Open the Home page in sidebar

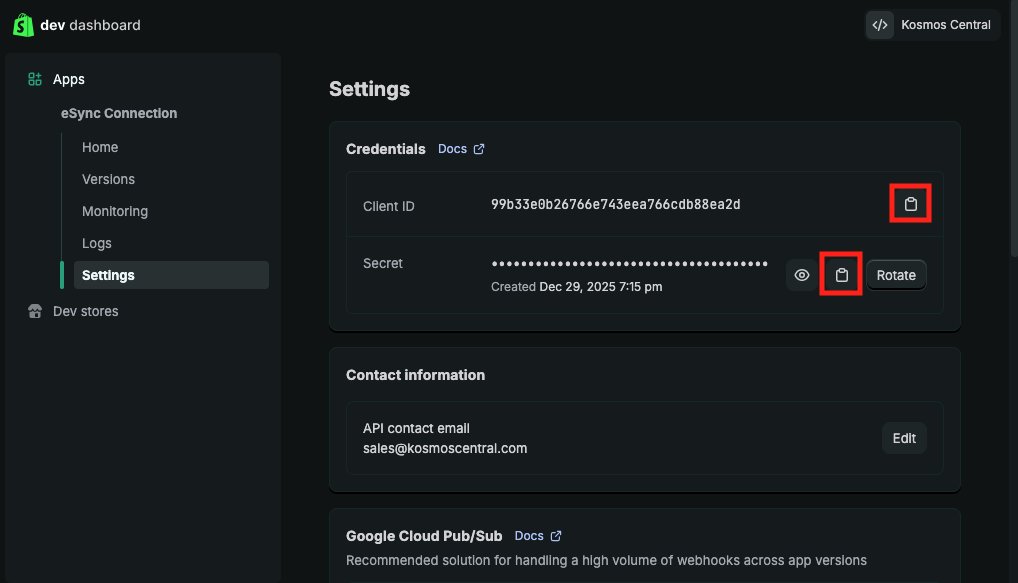click(x=100, y=147)
